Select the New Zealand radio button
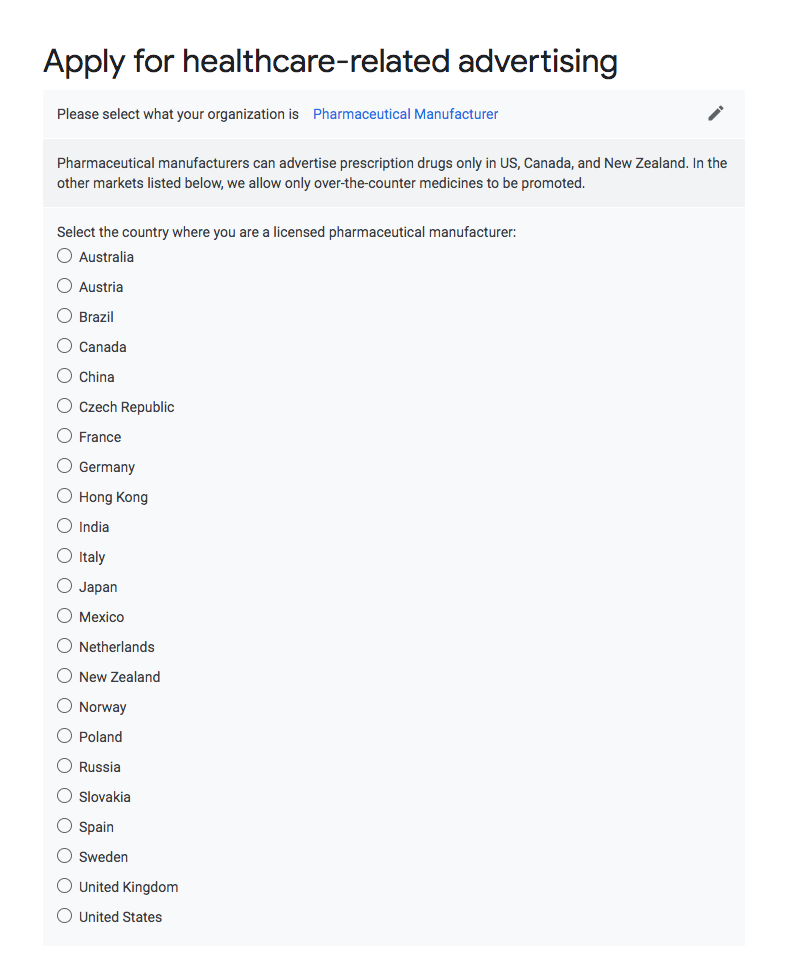 (65, 676)
